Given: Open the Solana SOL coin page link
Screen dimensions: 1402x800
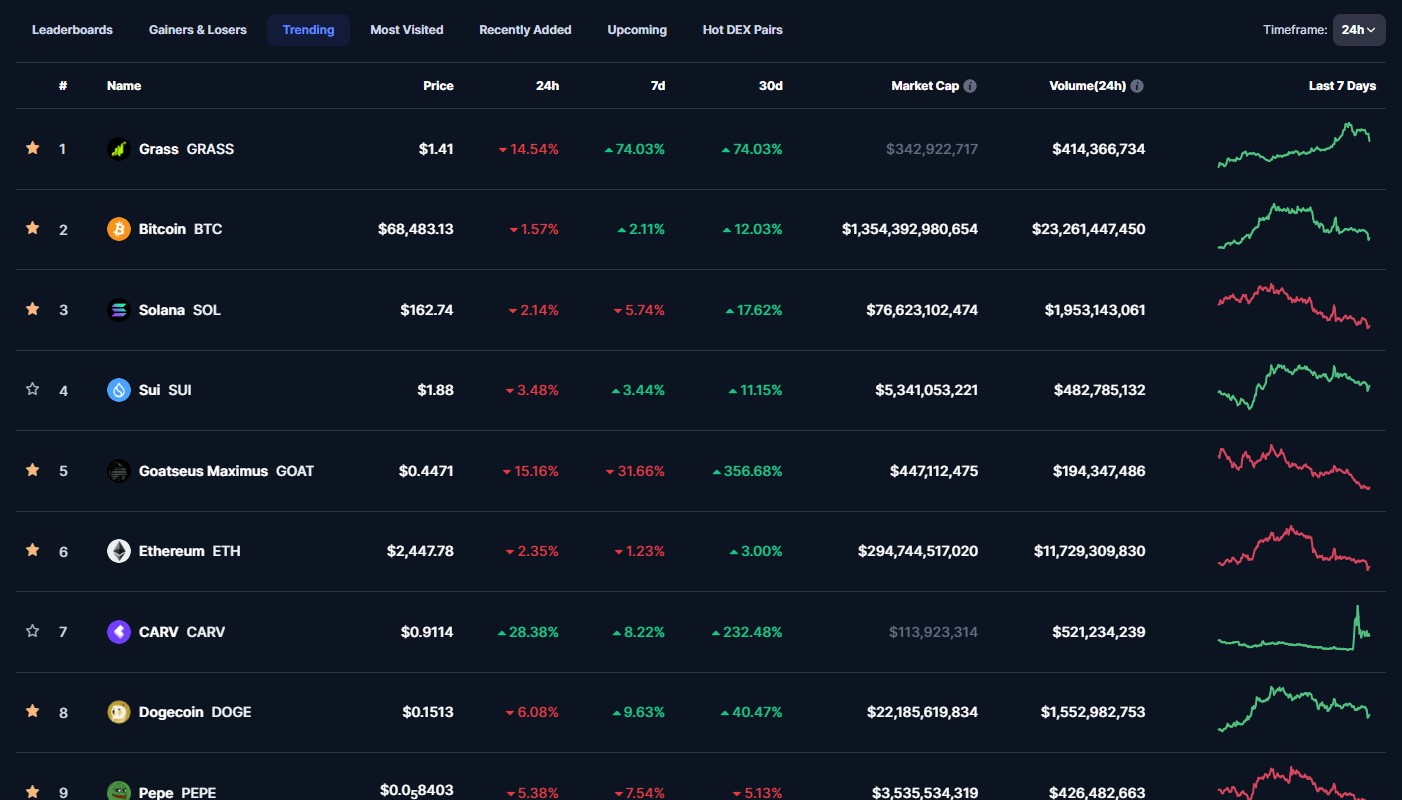Looking at the screenshot, I should pos(164,310).
